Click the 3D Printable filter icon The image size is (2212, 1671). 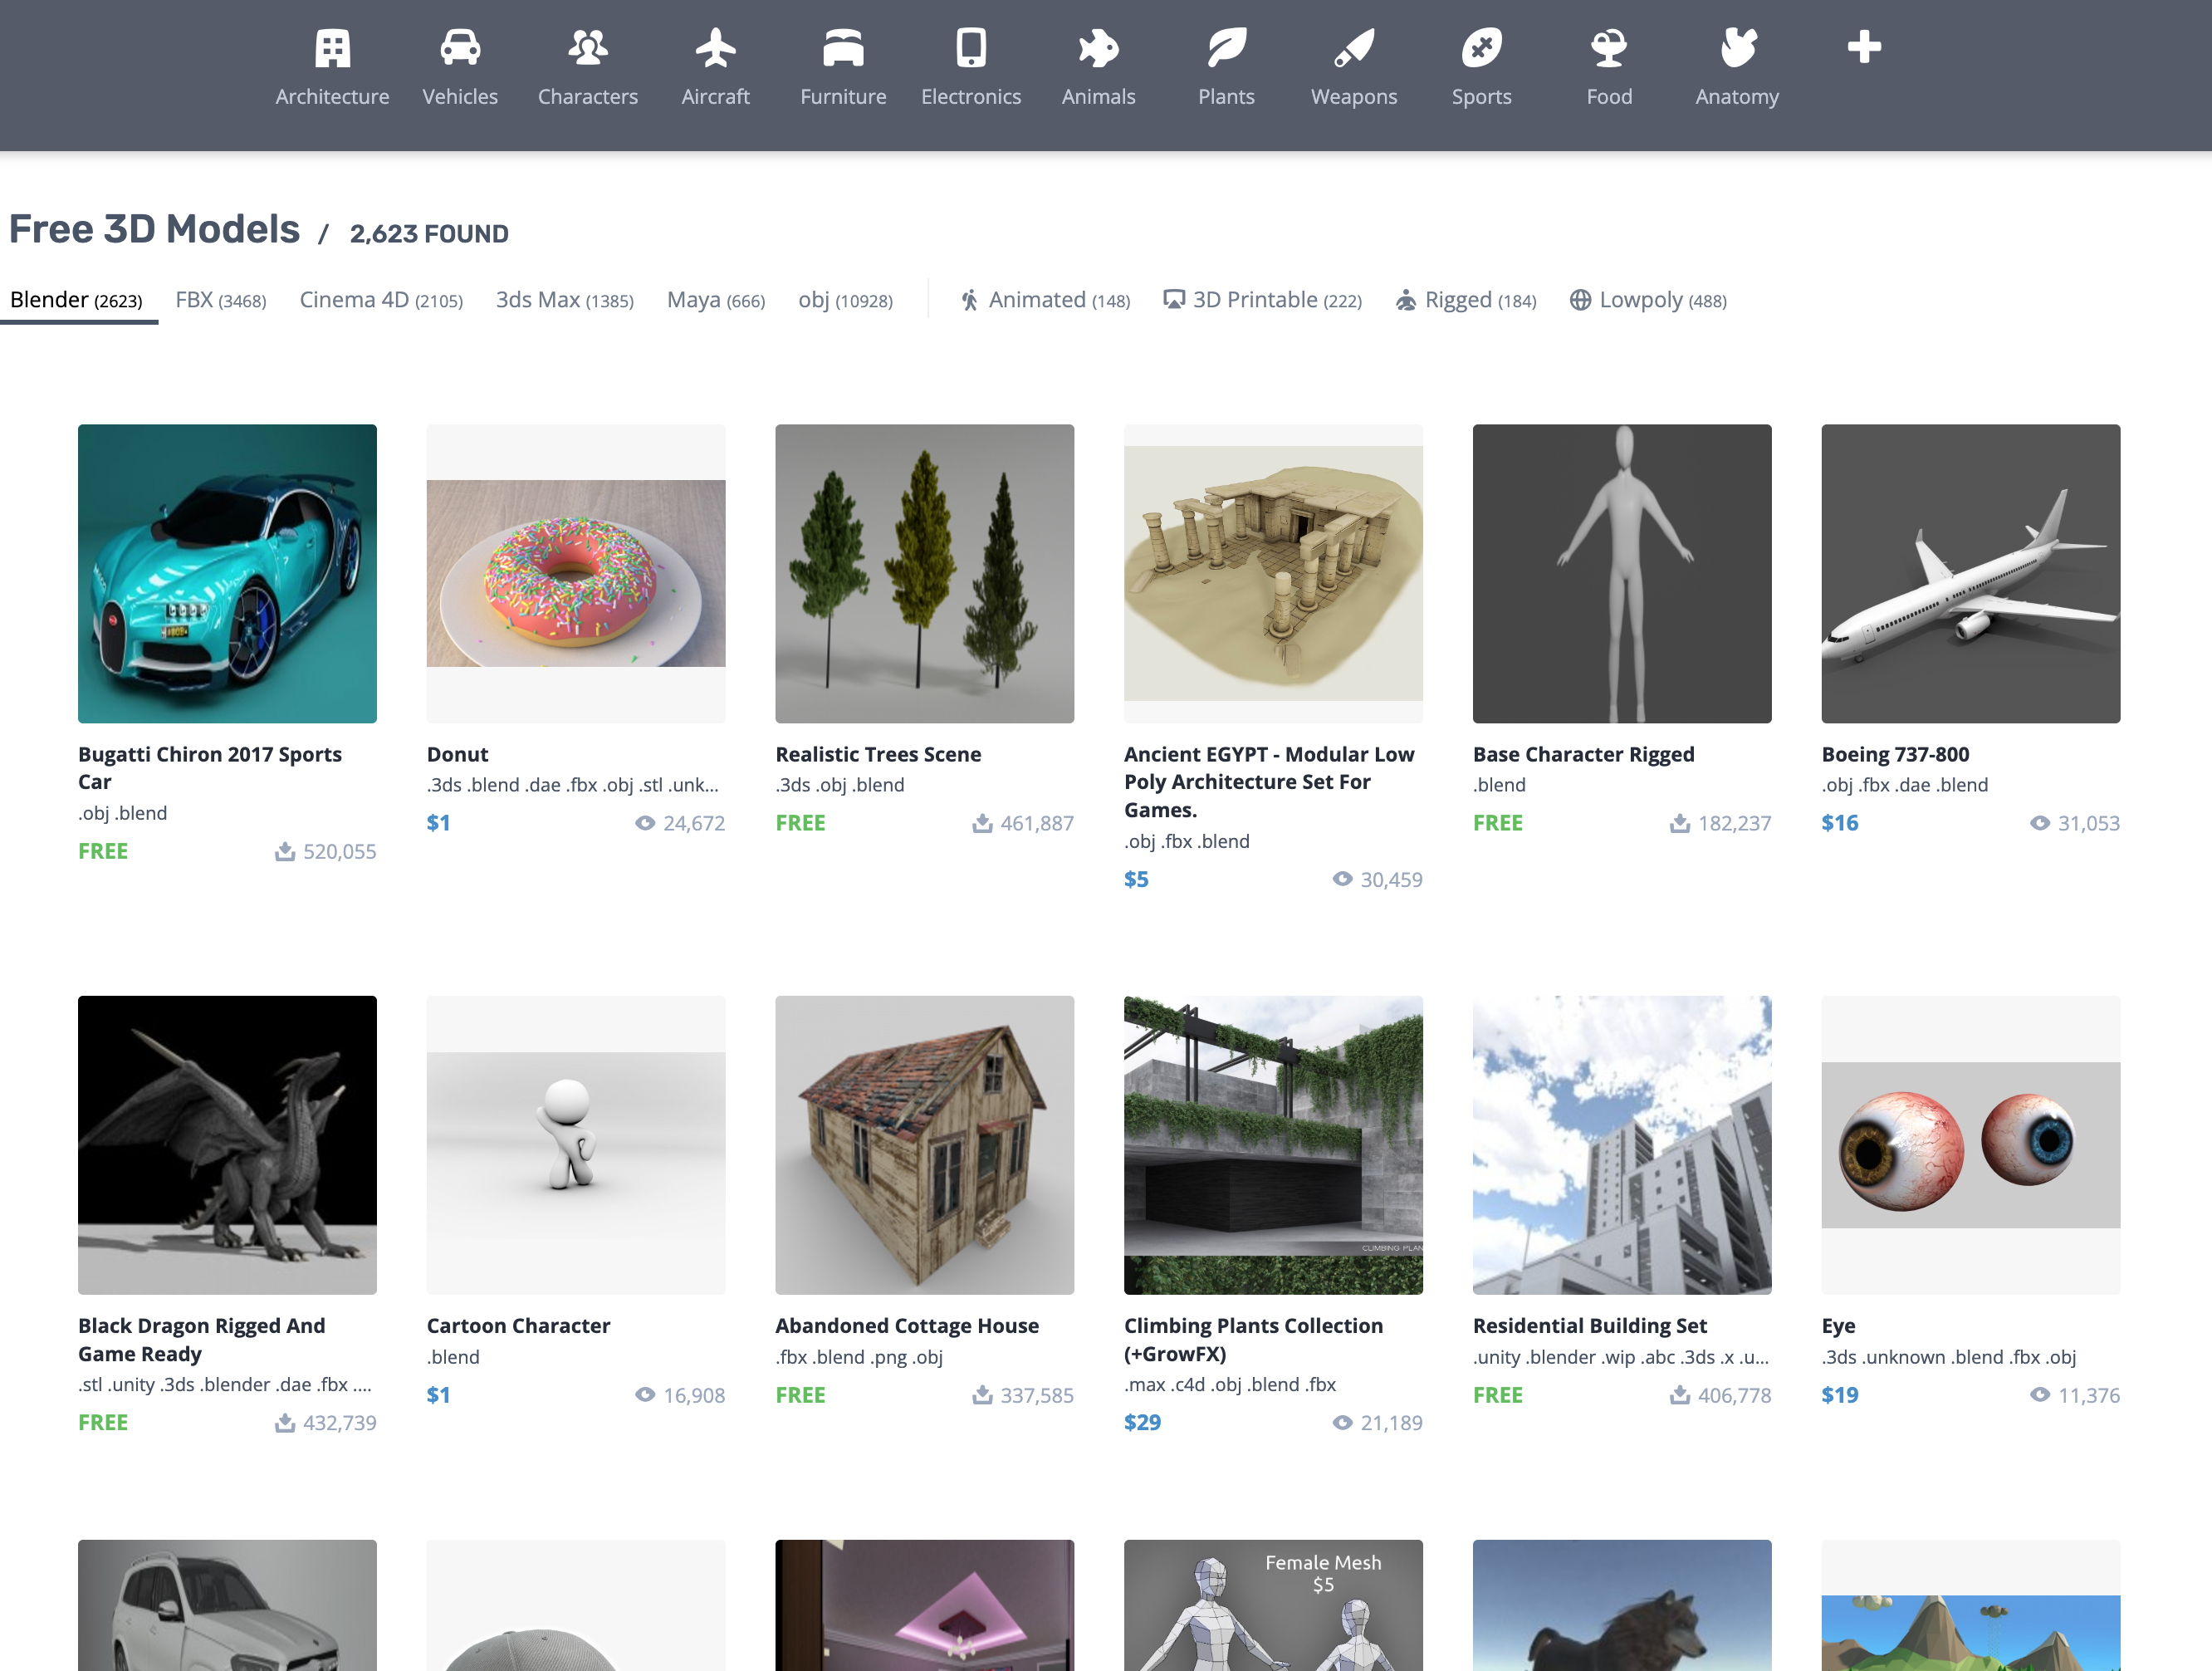(x=1174, y=300)
